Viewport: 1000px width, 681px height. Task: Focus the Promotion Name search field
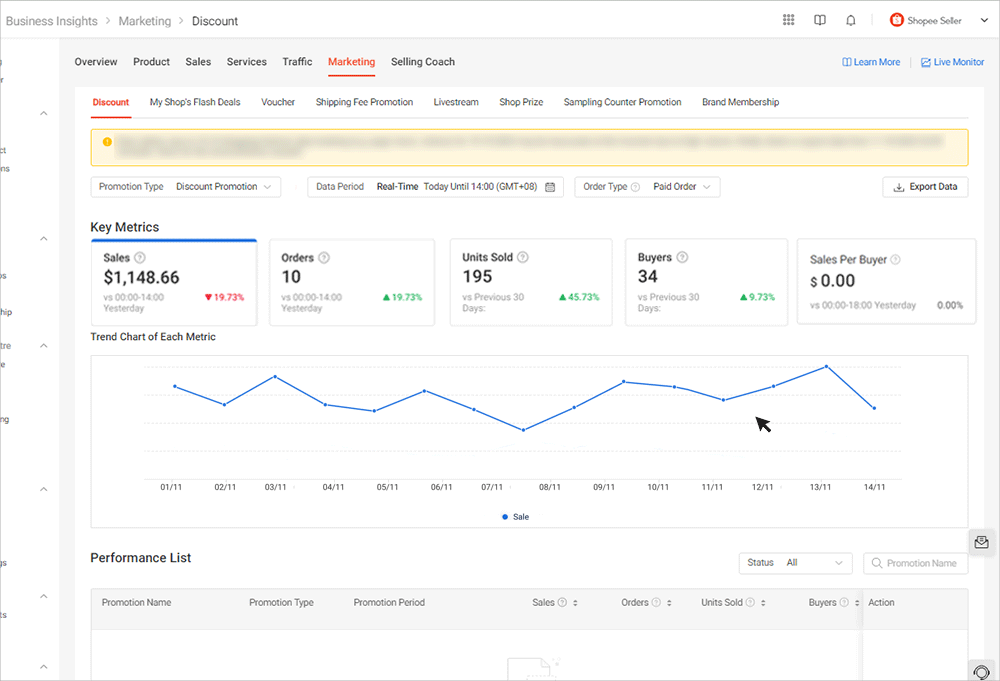click(916, 563)
